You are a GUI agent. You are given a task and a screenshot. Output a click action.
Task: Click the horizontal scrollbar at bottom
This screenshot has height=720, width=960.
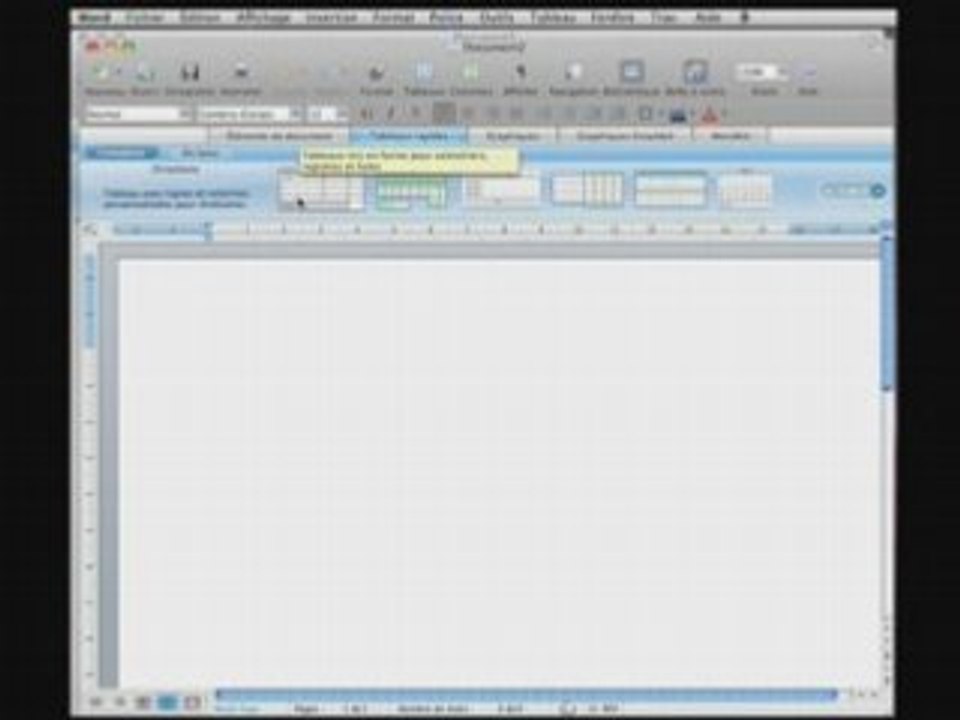[x=527, y=694]
